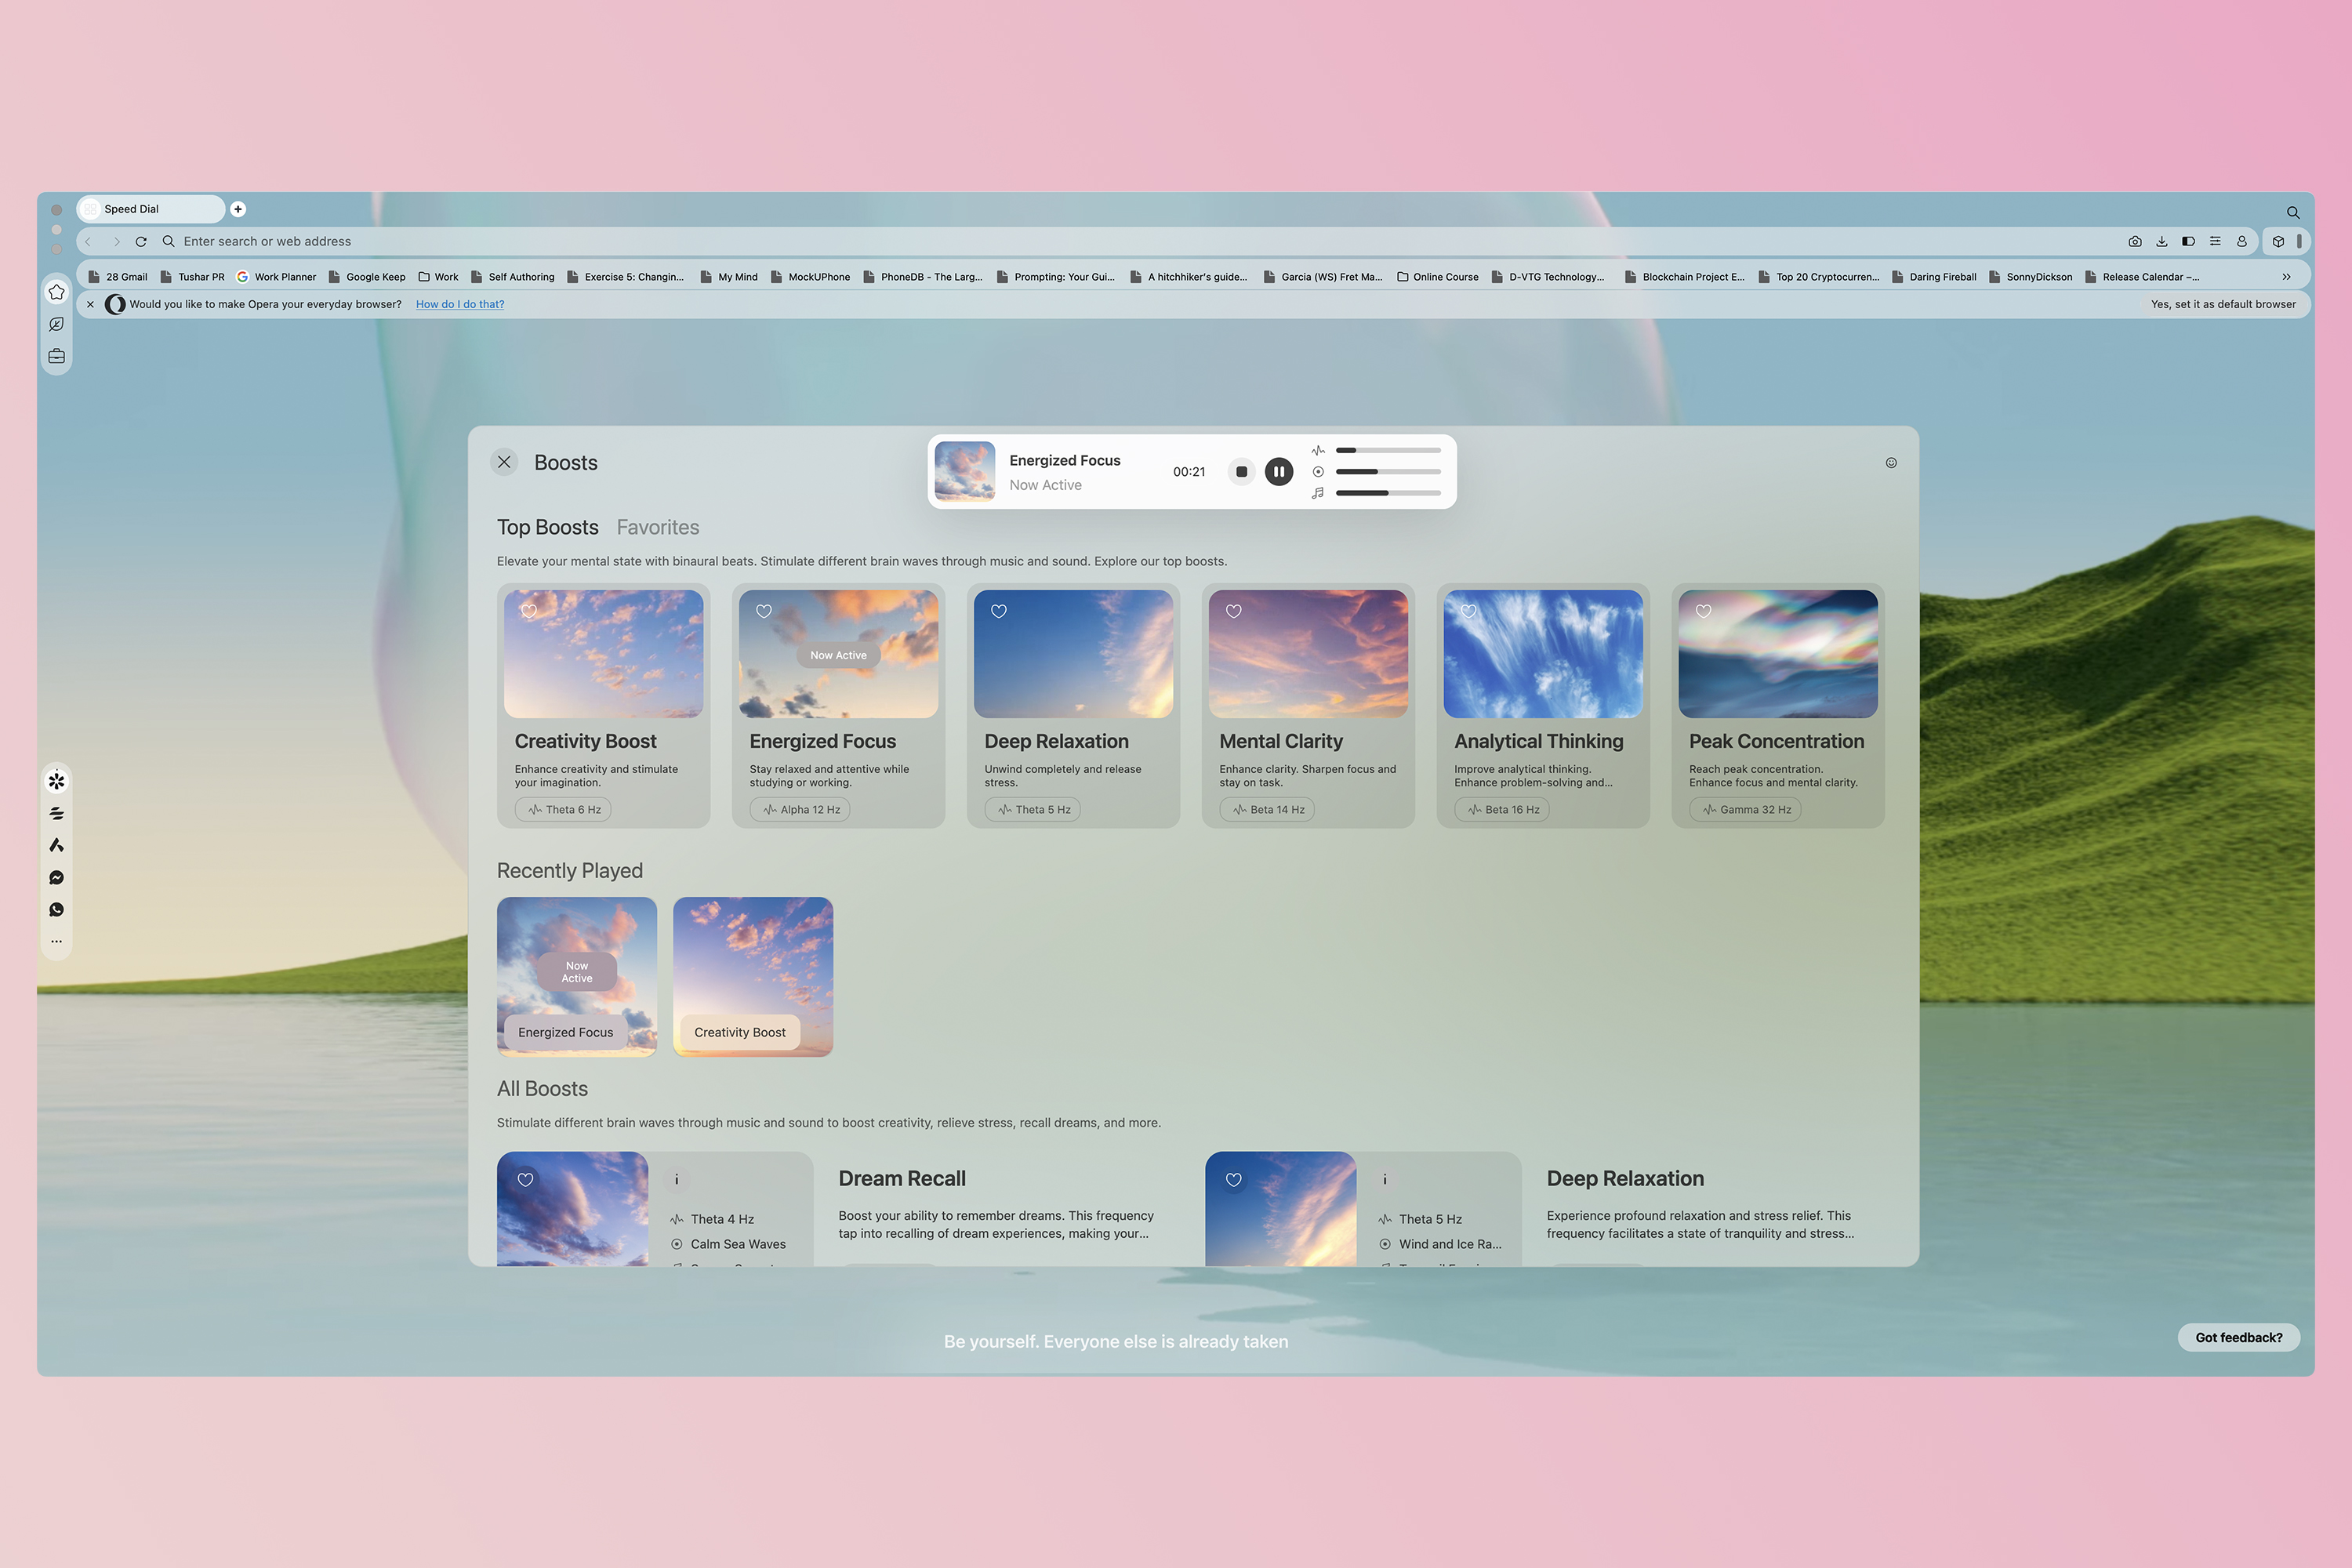Image resolution: width=2352 pixels, height=1568 pixels.
Task: Toggle favorite on Energized Focus card
Action: [x=763, y=611]
